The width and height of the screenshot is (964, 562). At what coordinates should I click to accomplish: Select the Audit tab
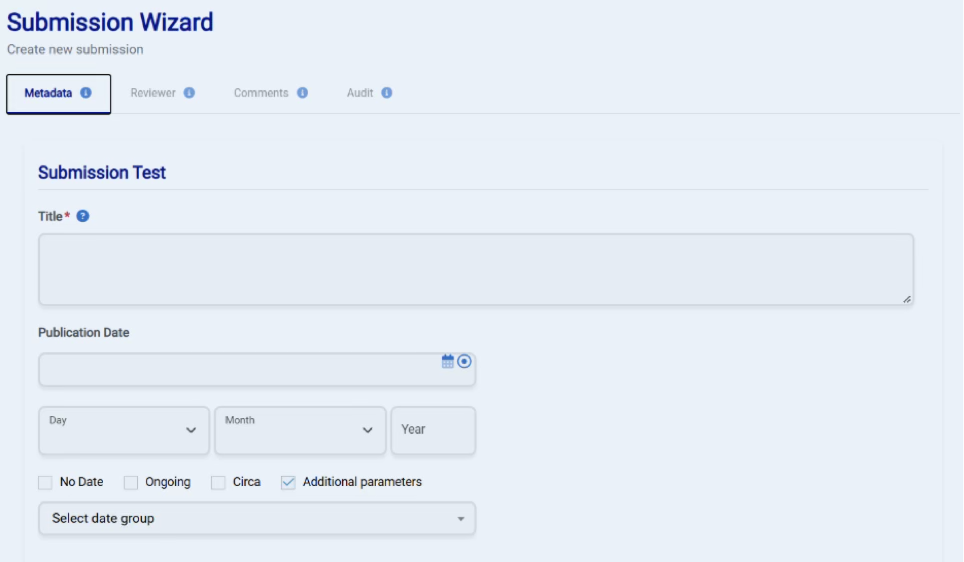point(369,93)
